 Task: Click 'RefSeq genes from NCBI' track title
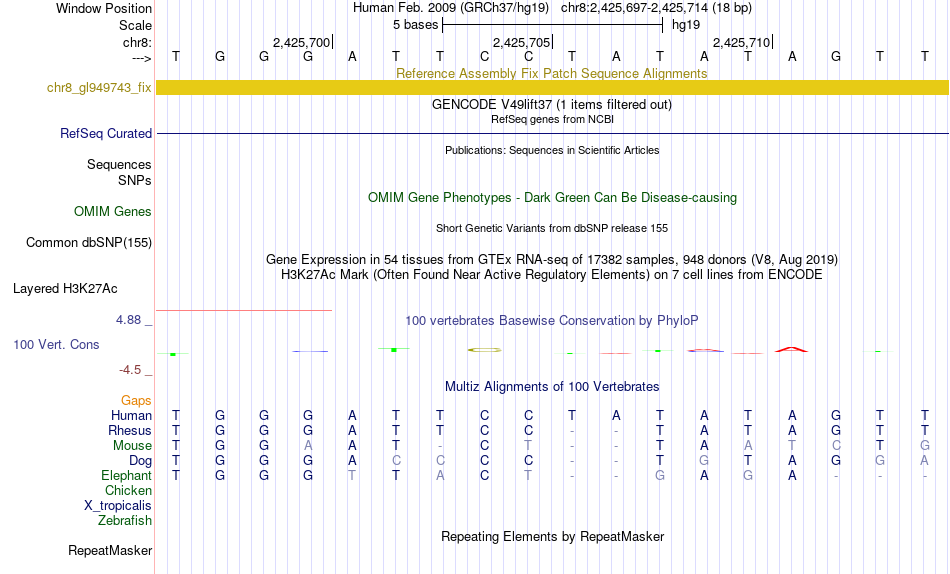coord(552,119)
